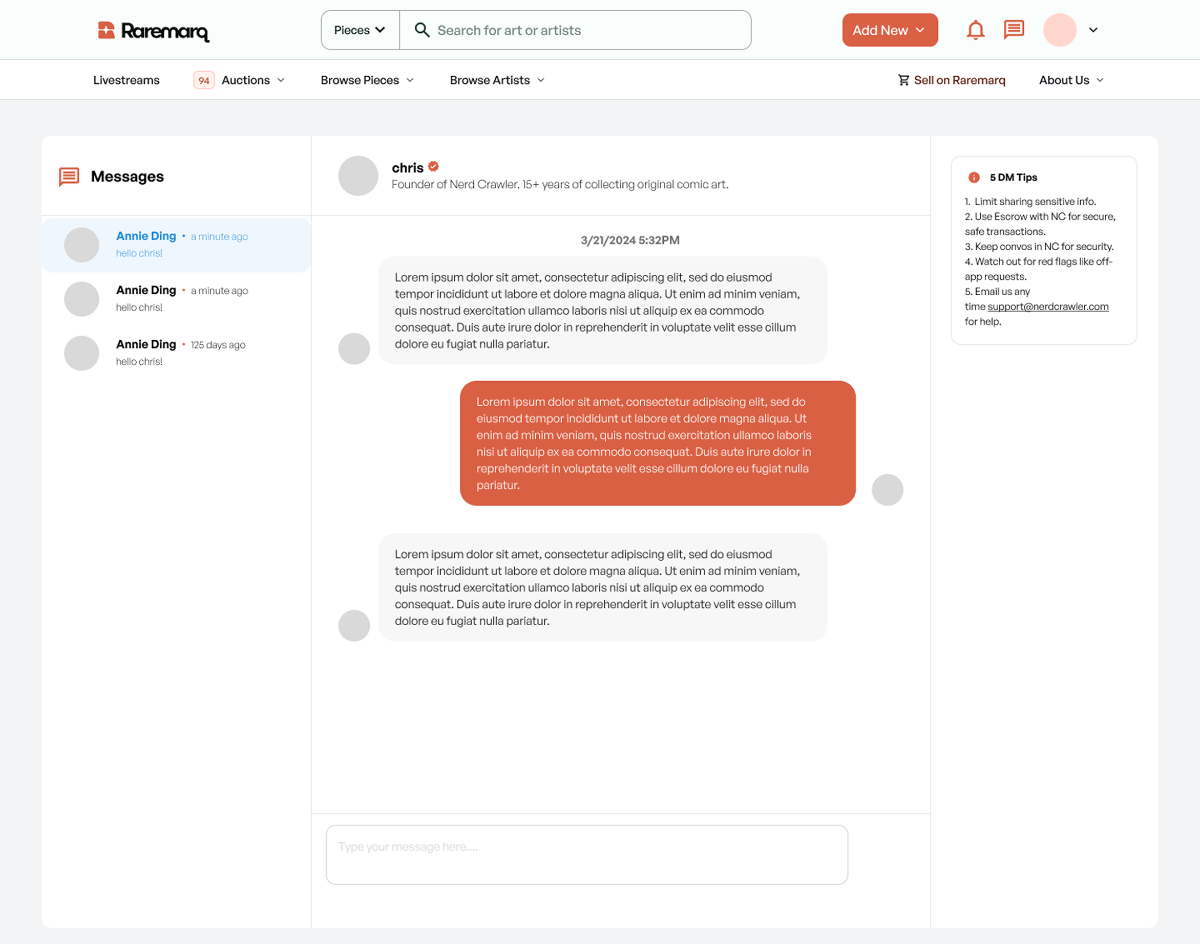Open the Auctions menu

click(246, 80)
